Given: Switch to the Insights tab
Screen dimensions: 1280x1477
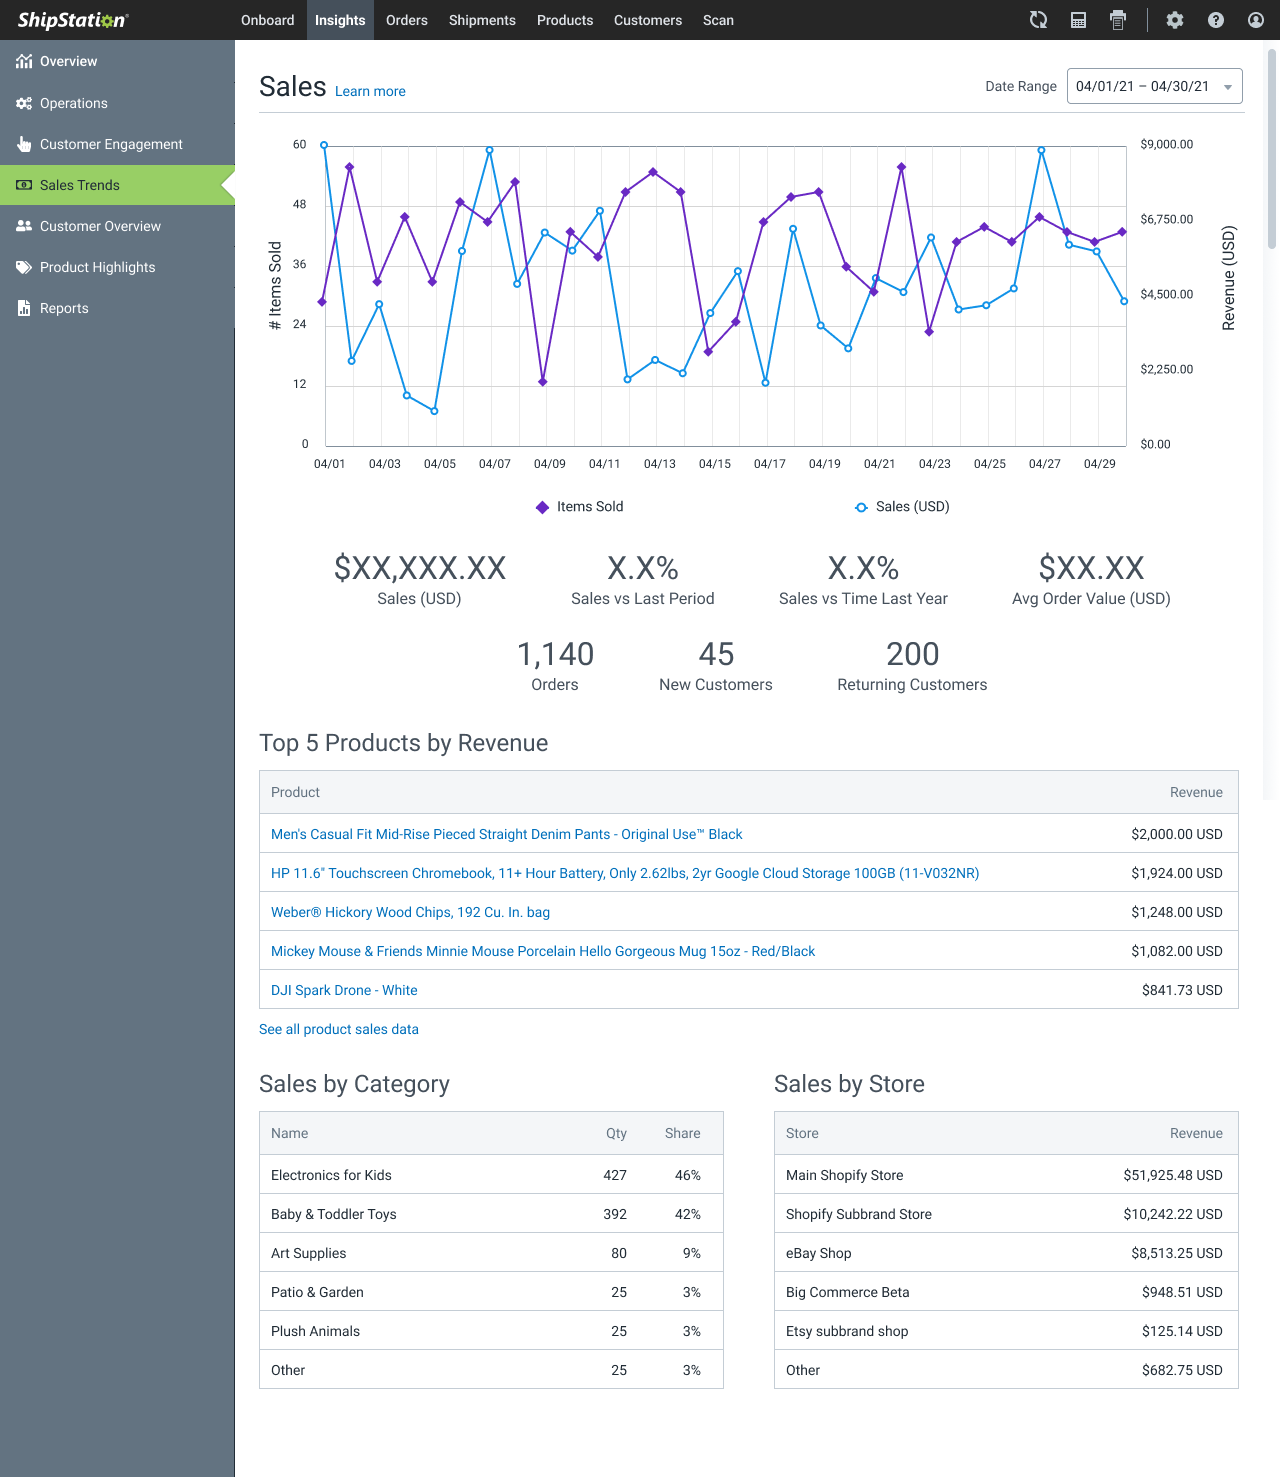Looking at the screenshot, I should coord(340,20).
